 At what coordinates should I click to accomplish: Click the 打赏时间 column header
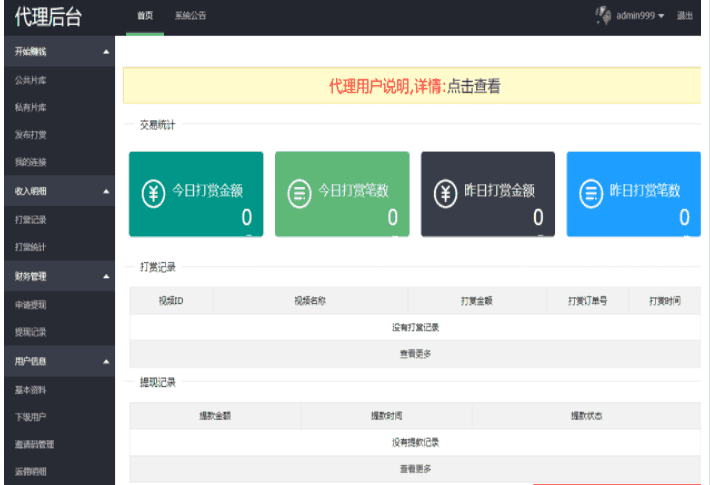tap(665, 301)
